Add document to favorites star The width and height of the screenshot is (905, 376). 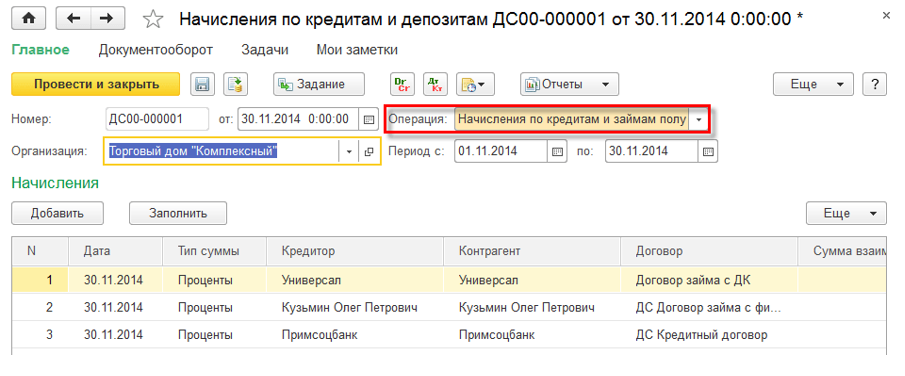pyautogui.click(x=153, y=20)
